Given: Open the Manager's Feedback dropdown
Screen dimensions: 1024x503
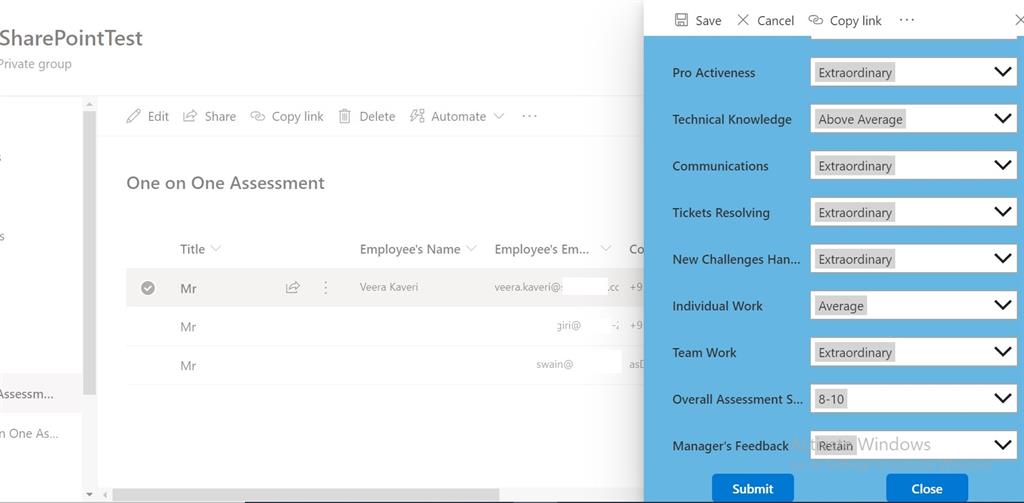Looking at the screenshot, I should pyautogui.click(x=914, y=446).
